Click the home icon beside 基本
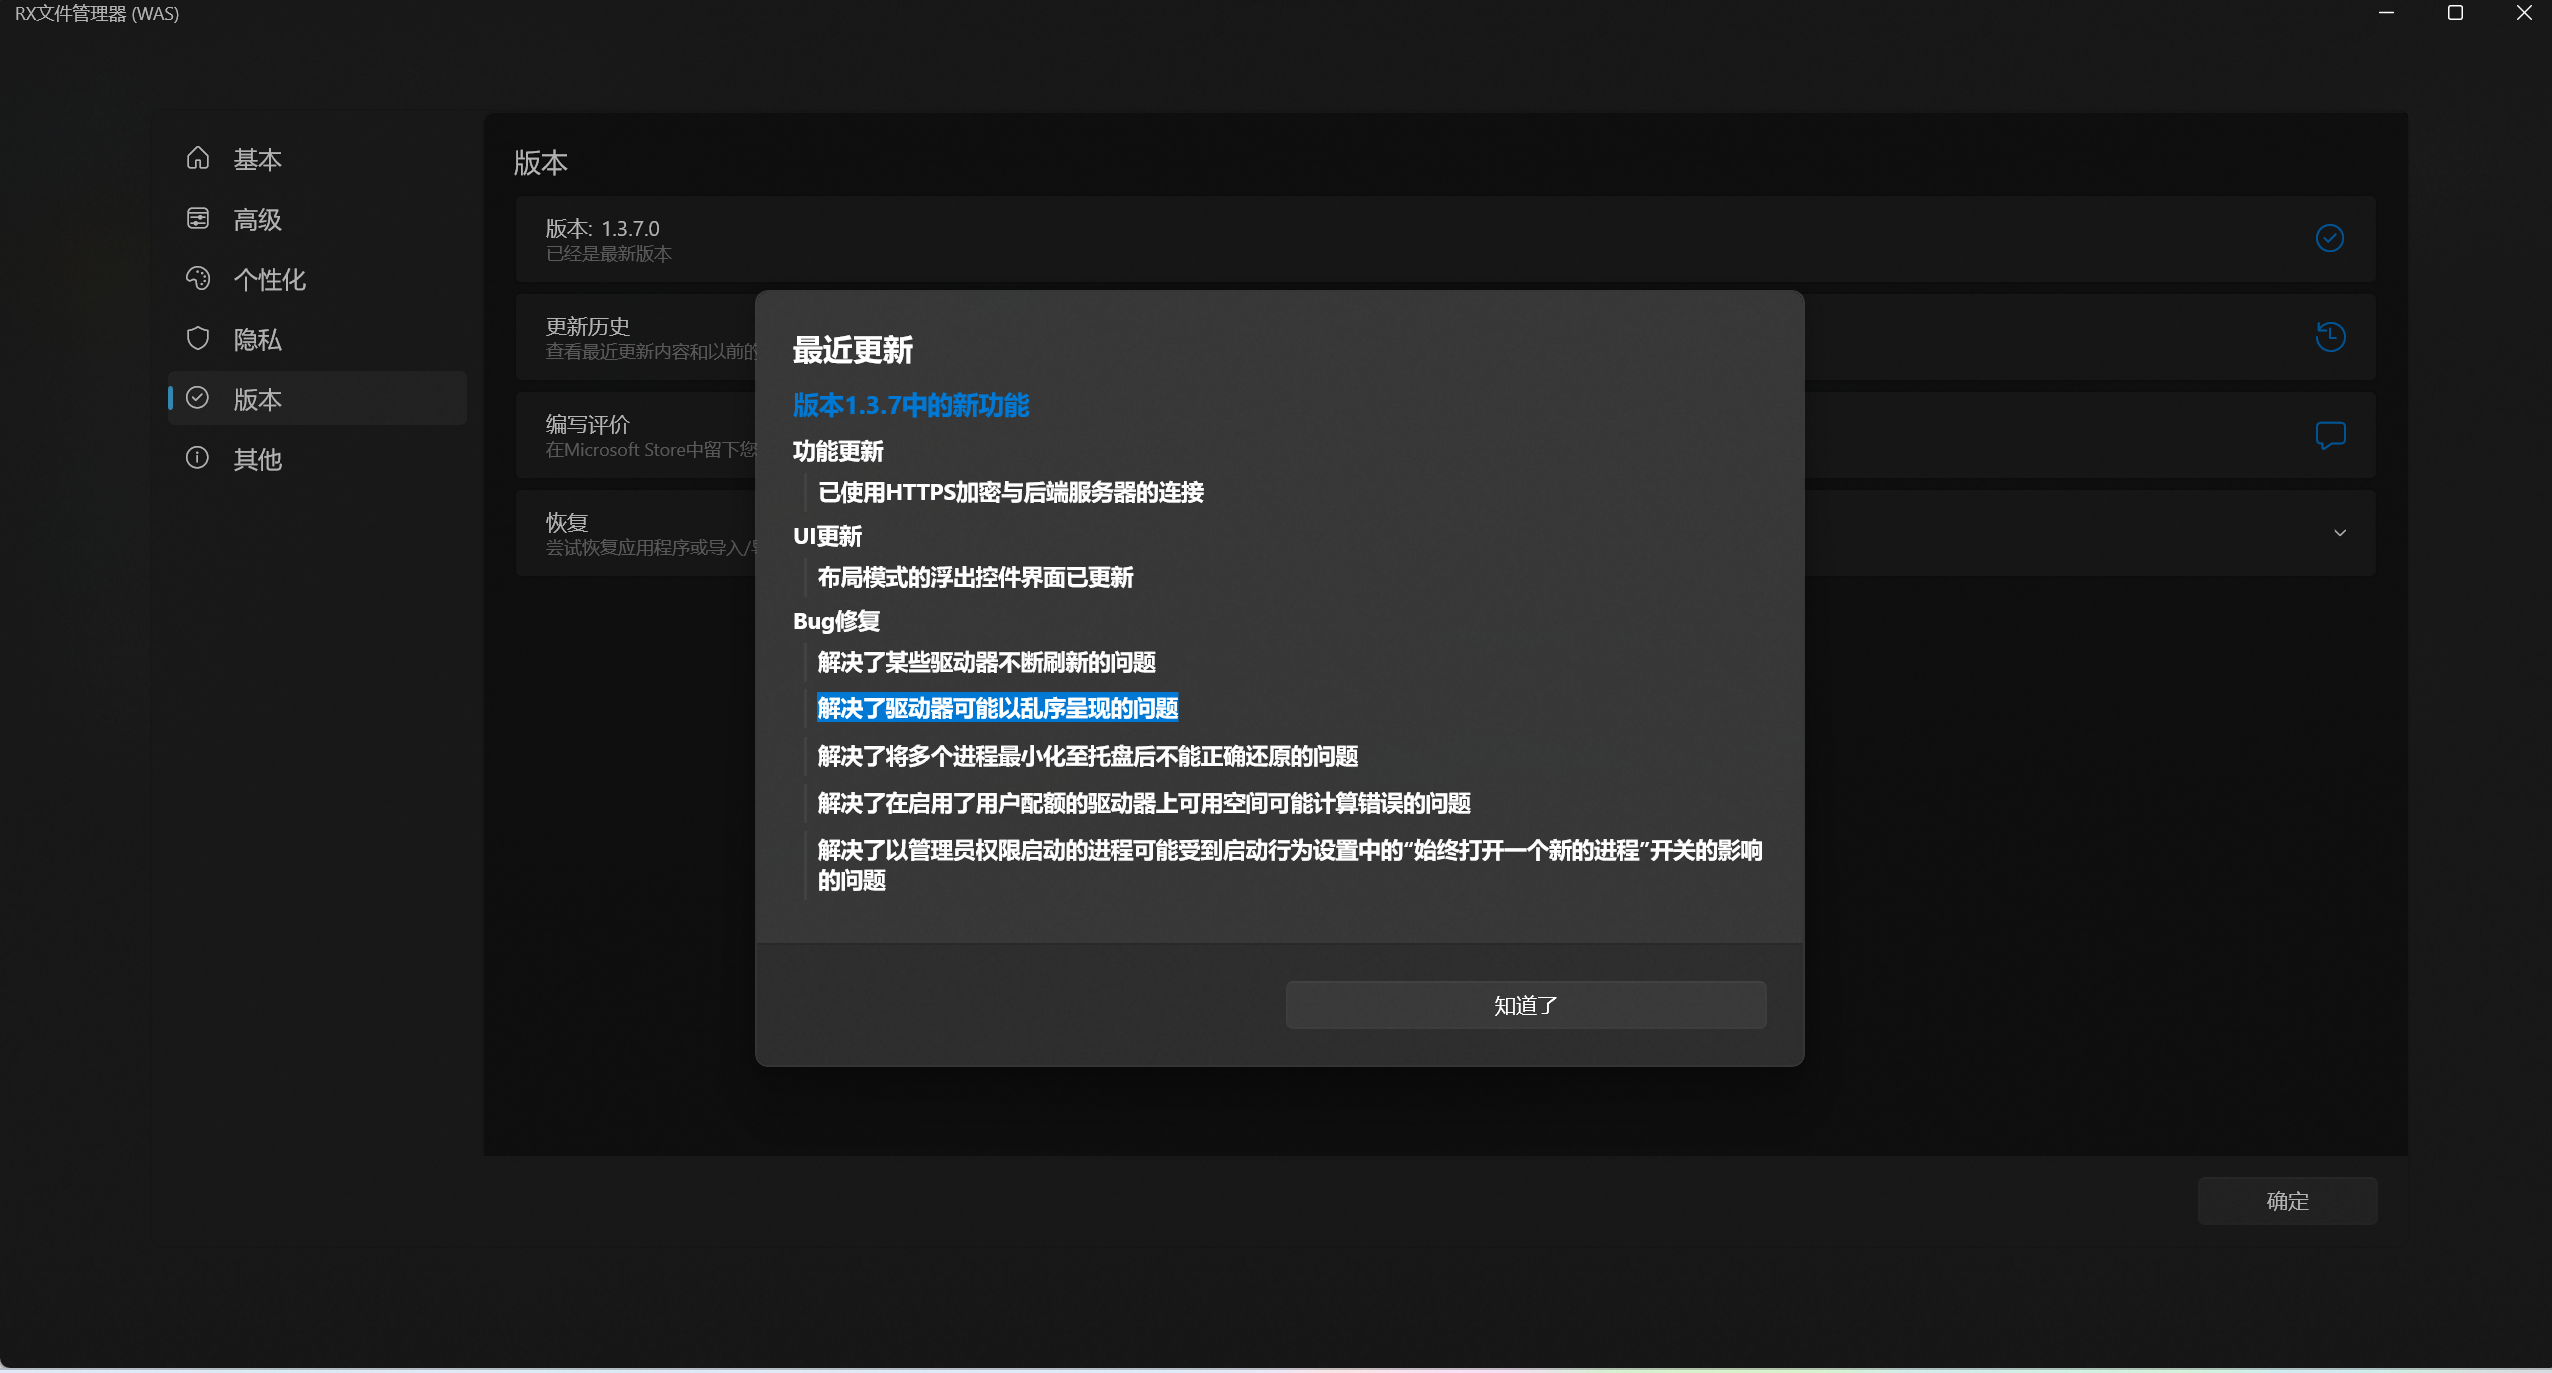This screenshot has height=1373, width=2552. (198, 158)
